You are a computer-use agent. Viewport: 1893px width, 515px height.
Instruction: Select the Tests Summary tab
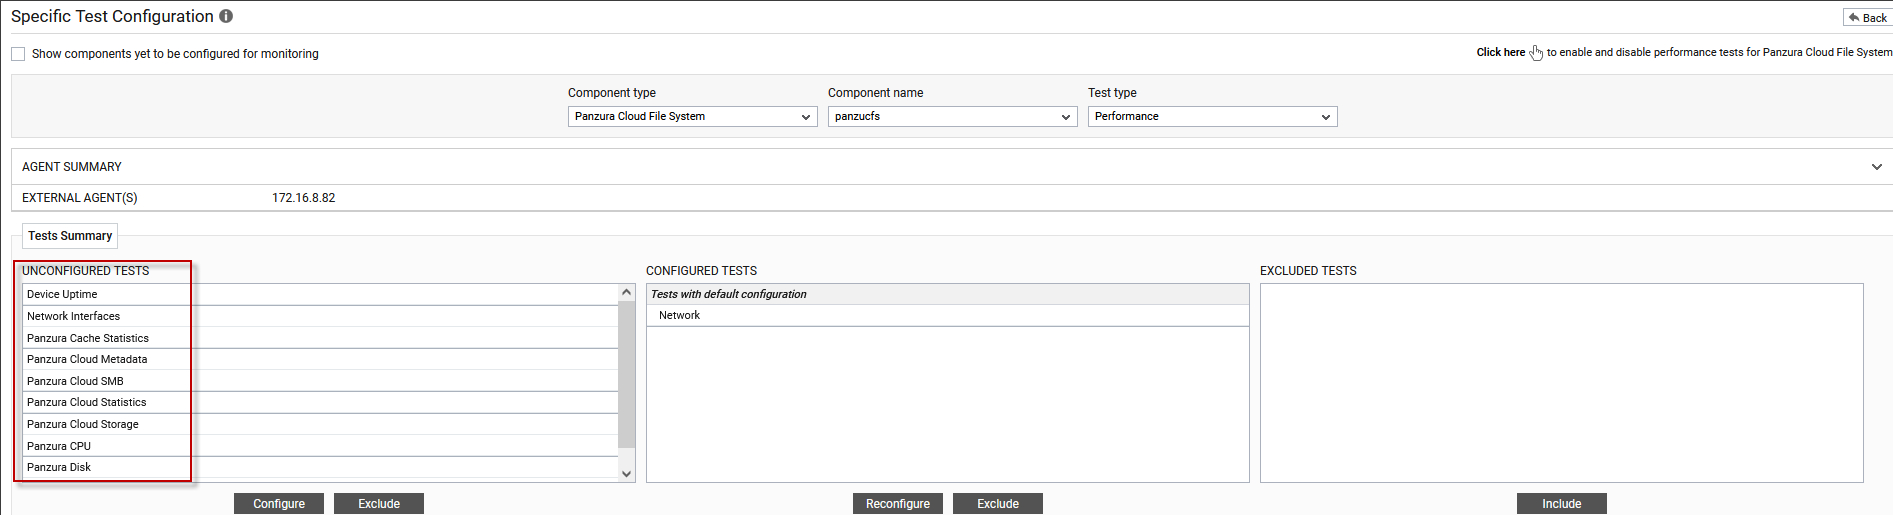pos(70,236)
